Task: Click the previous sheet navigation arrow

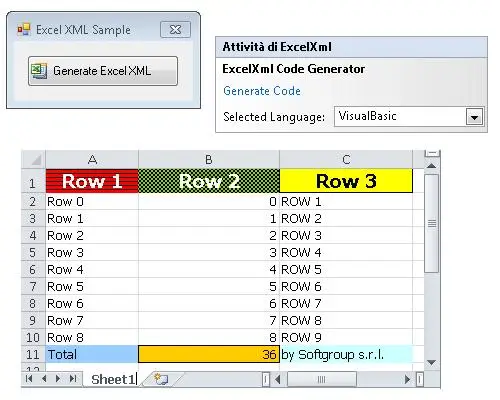Action: pyautogui.click(x=44, y=379)
